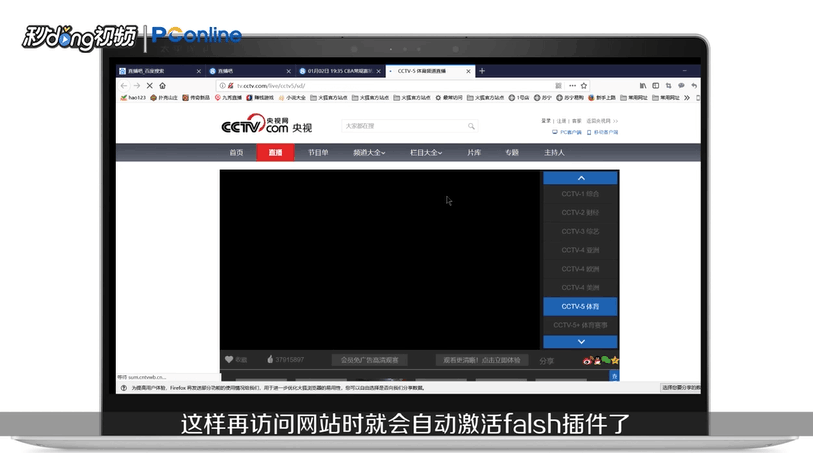Click the undo arrow toolbar icon
Viewport: 813px width, 453px height.
tap(694, 86)
